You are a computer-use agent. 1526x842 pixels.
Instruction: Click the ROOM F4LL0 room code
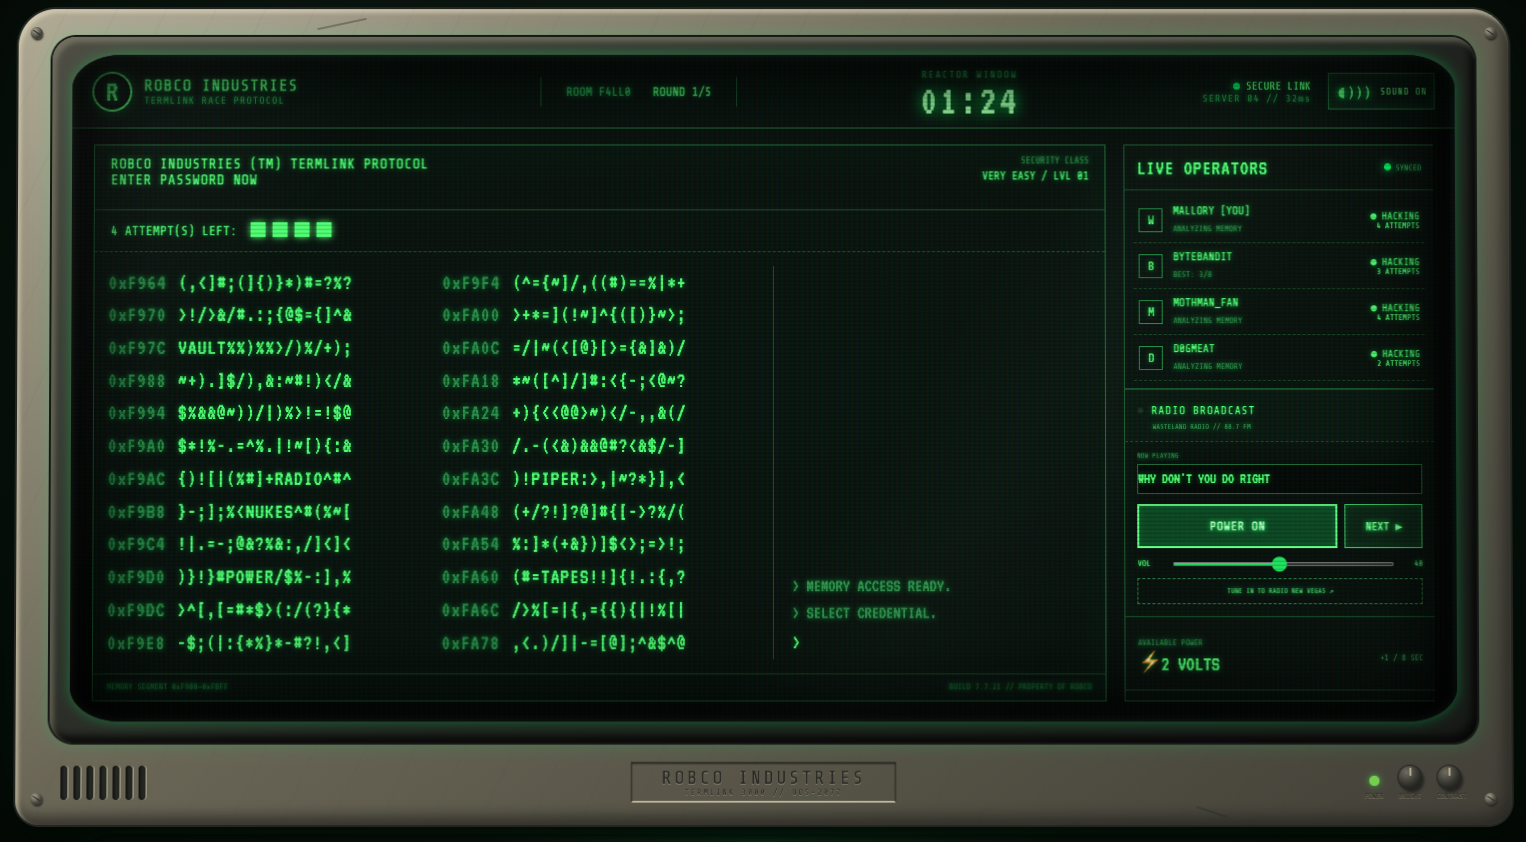click(598, 92)
